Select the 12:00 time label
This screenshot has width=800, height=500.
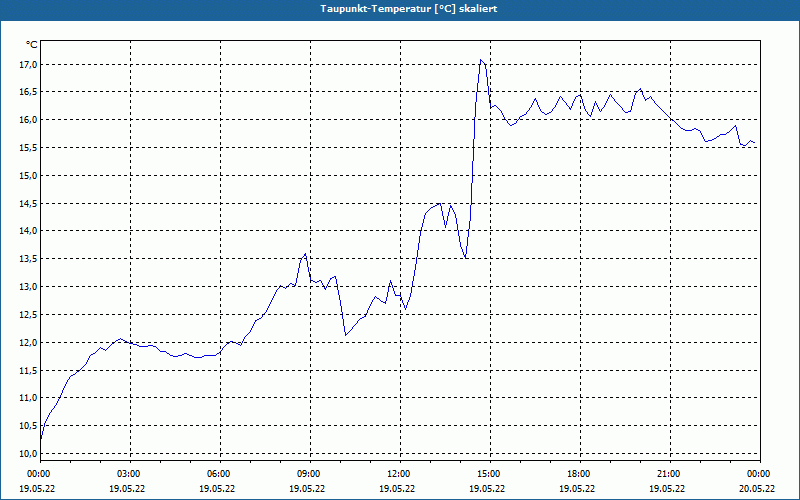coord(400,474)
